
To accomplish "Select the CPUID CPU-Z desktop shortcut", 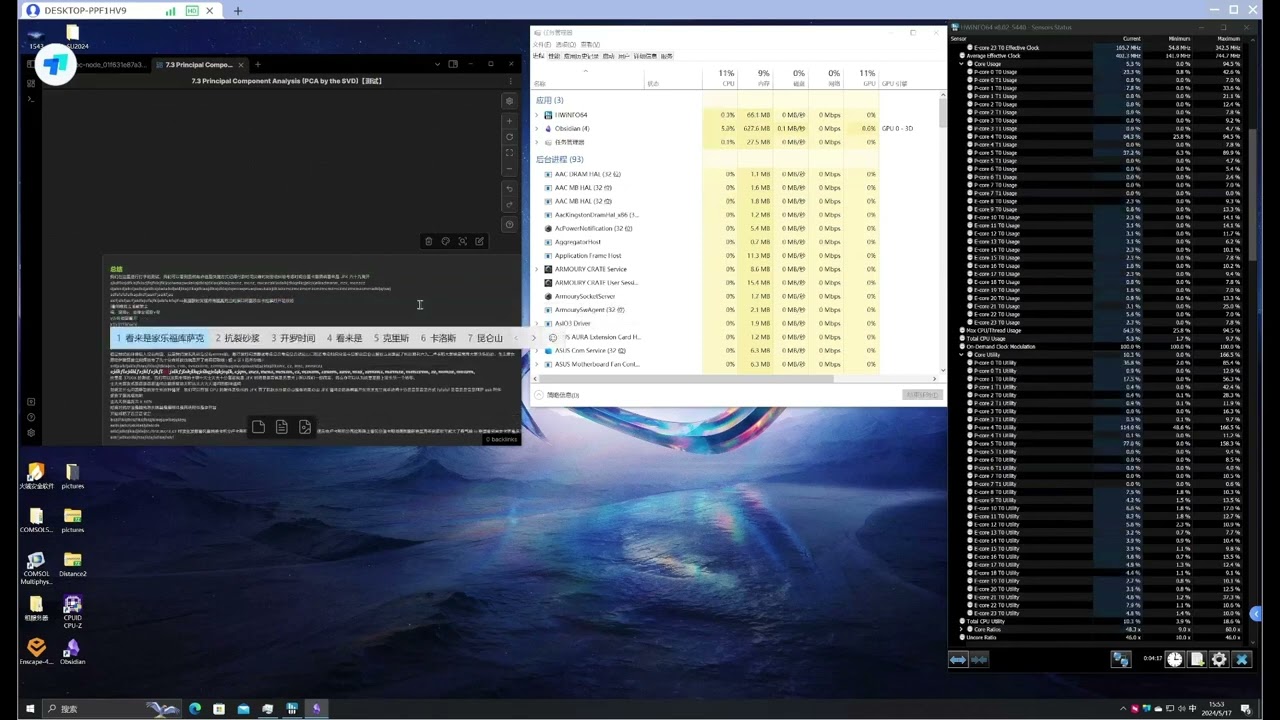I will 72,610.
